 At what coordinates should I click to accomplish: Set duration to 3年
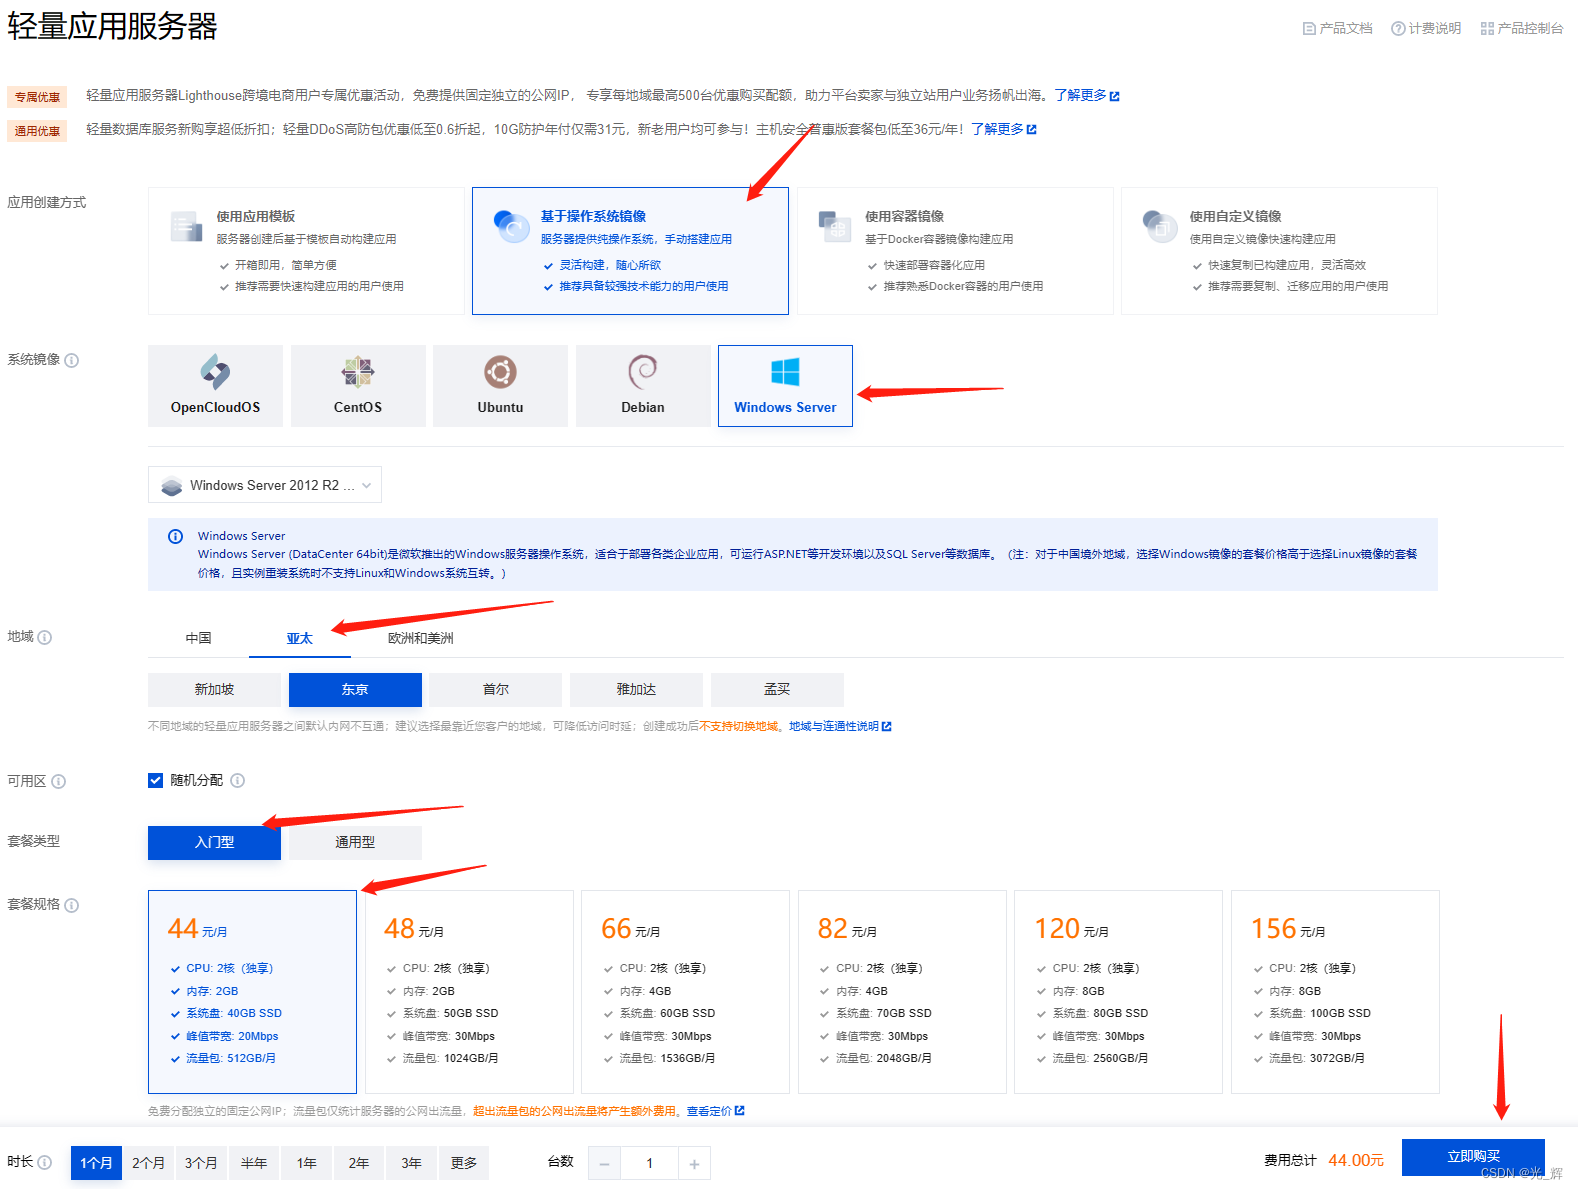click(x=411, y=1163)
